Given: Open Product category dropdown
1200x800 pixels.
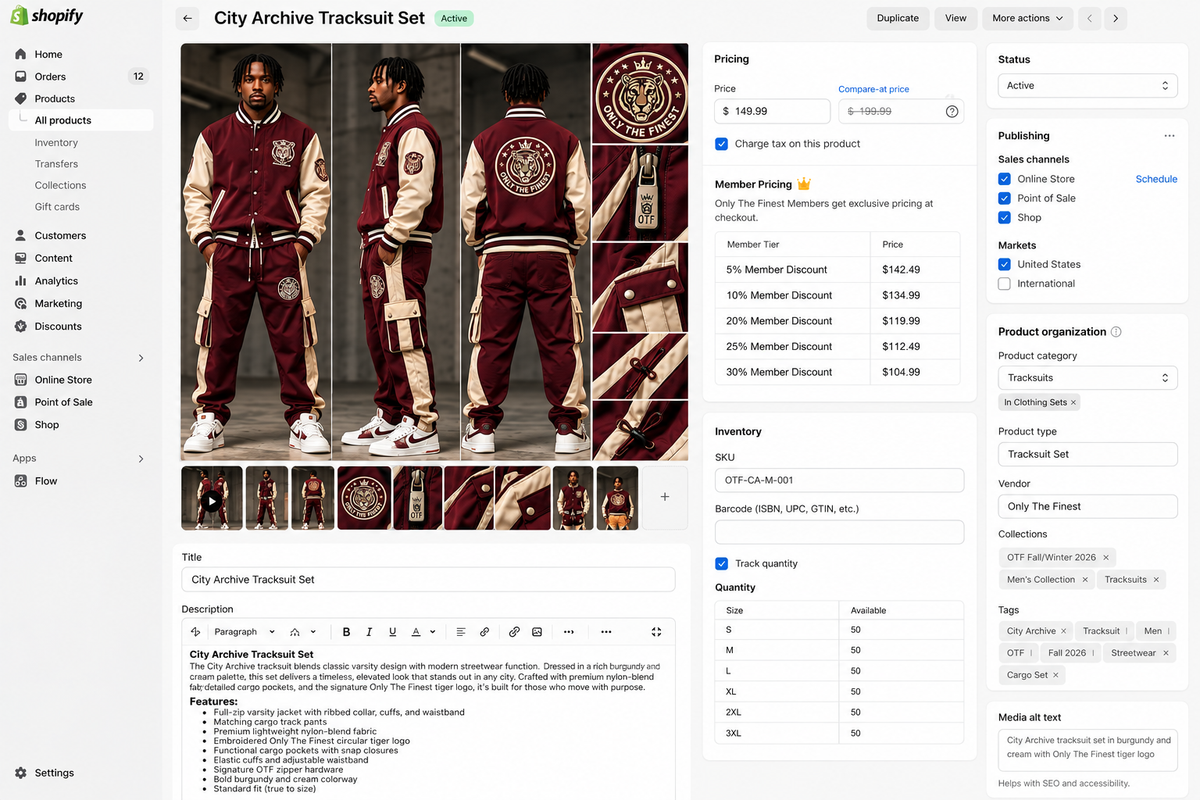Looking at the screenshot, I should pyautogui.click(x=1088, y=378).
